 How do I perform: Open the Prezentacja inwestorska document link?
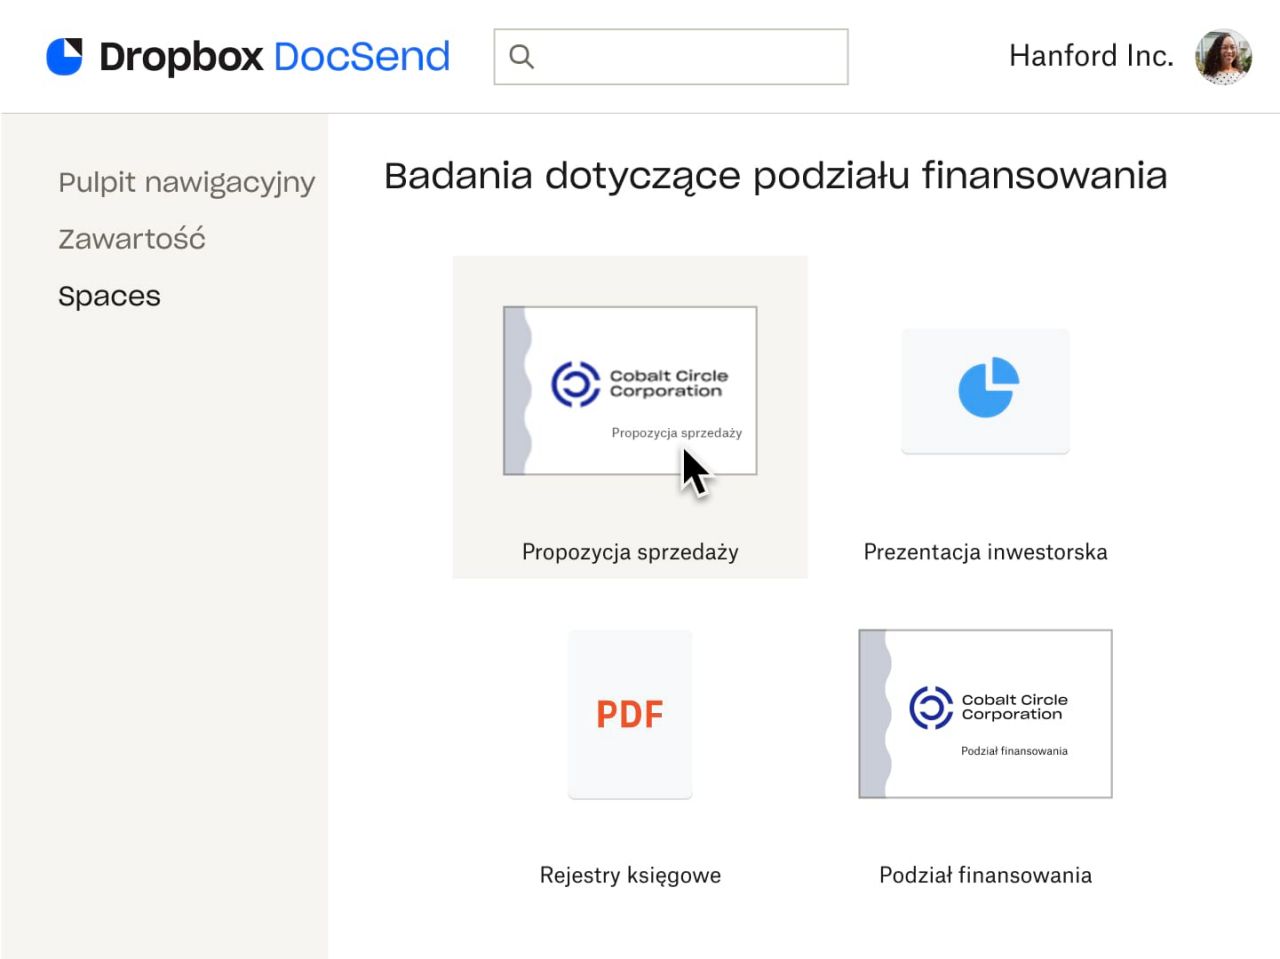pyautogui.click(x=985, y=551)
